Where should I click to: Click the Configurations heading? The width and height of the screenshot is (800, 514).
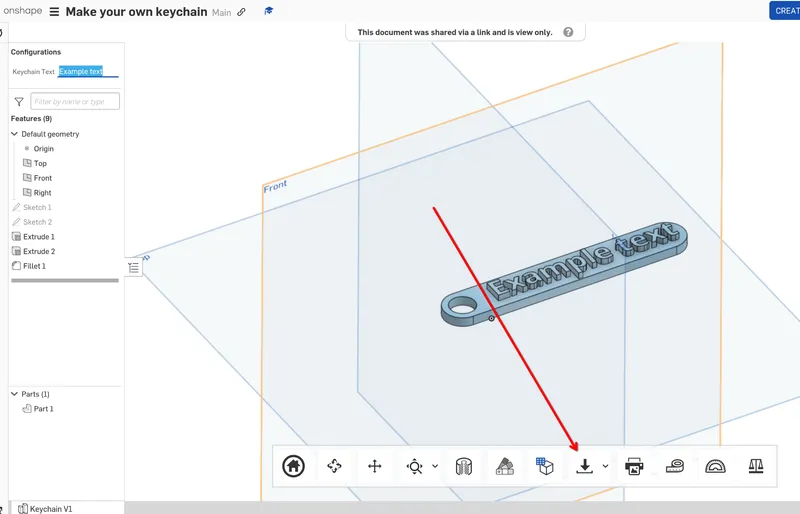[36, 52]
